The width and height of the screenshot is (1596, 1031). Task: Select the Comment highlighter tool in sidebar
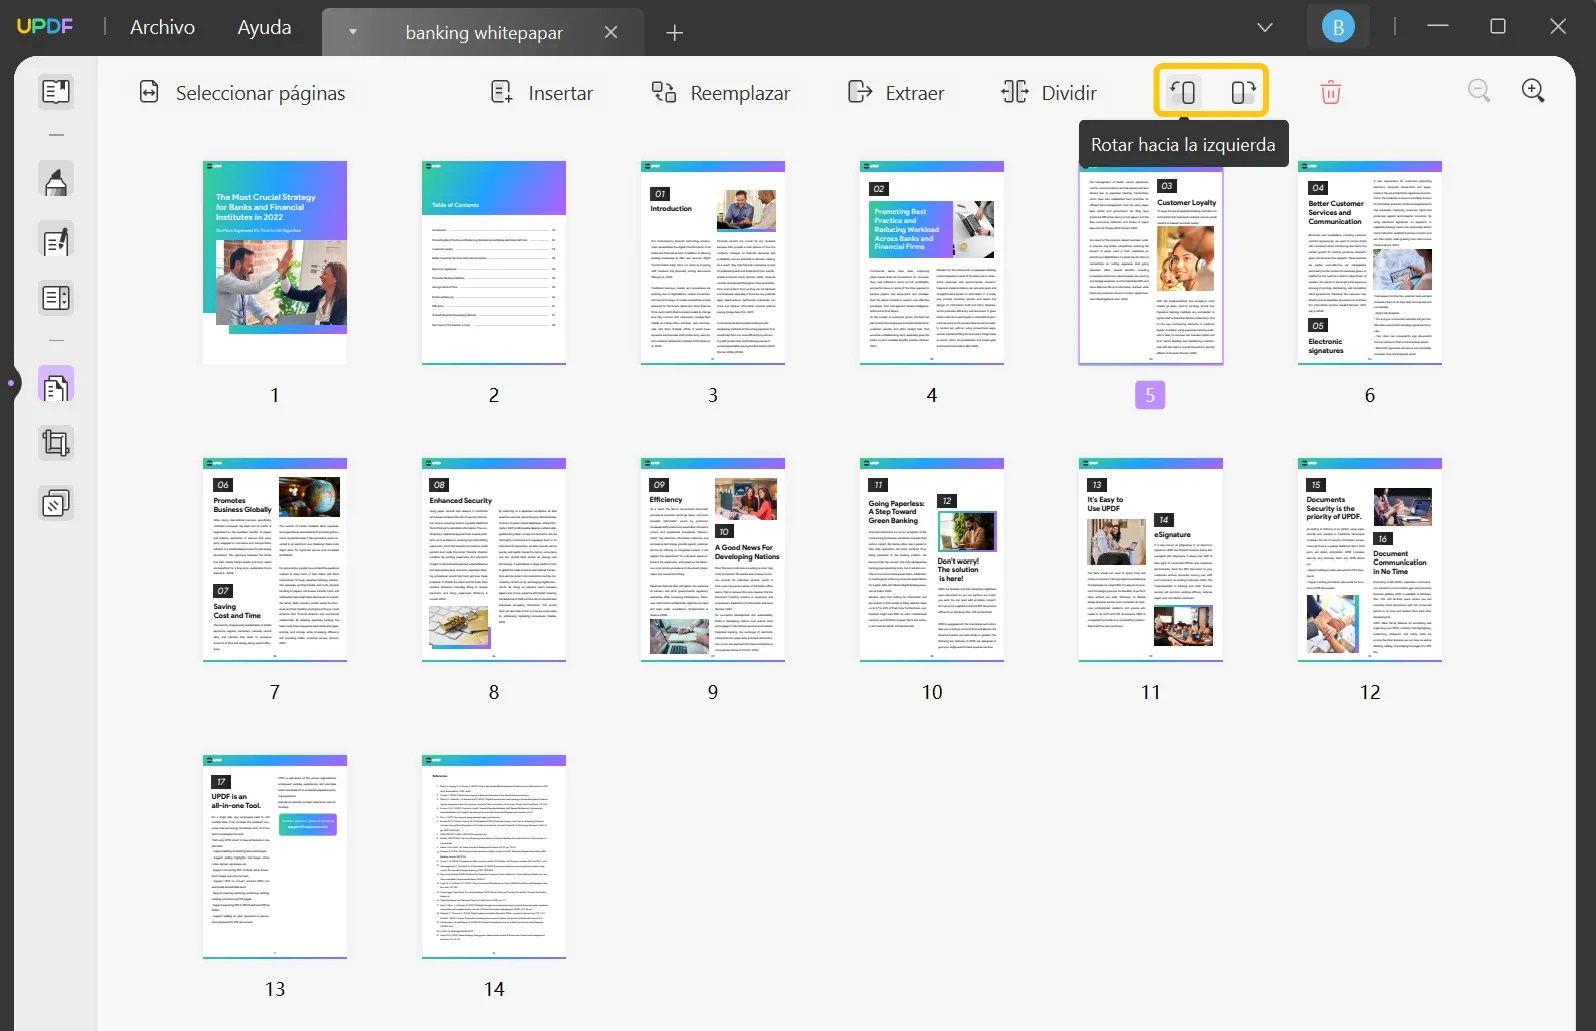click(x=56, y=181)
